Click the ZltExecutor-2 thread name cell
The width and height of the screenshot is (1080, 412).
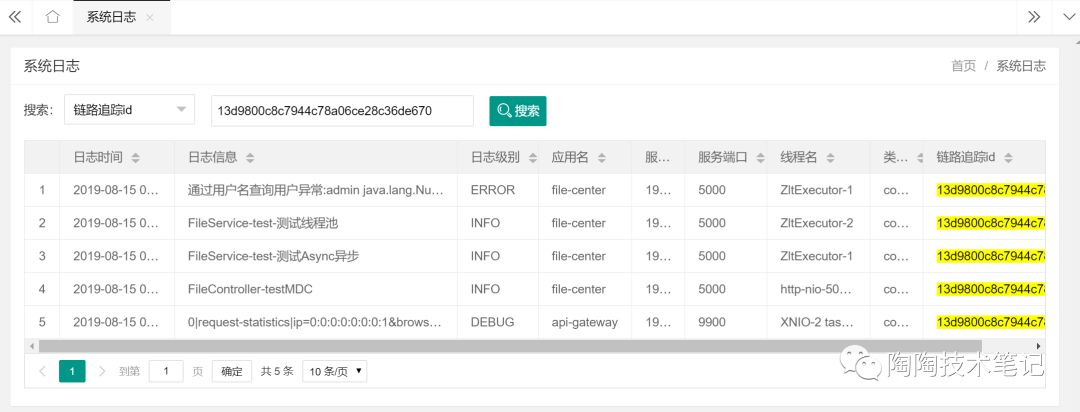click(x=816, y=223)
